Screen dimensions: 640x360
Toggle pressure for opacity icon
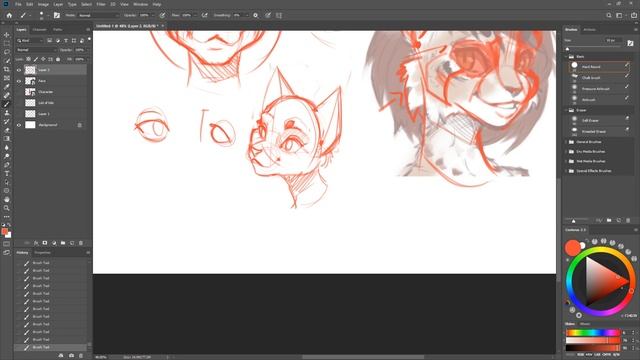[162, 16]
